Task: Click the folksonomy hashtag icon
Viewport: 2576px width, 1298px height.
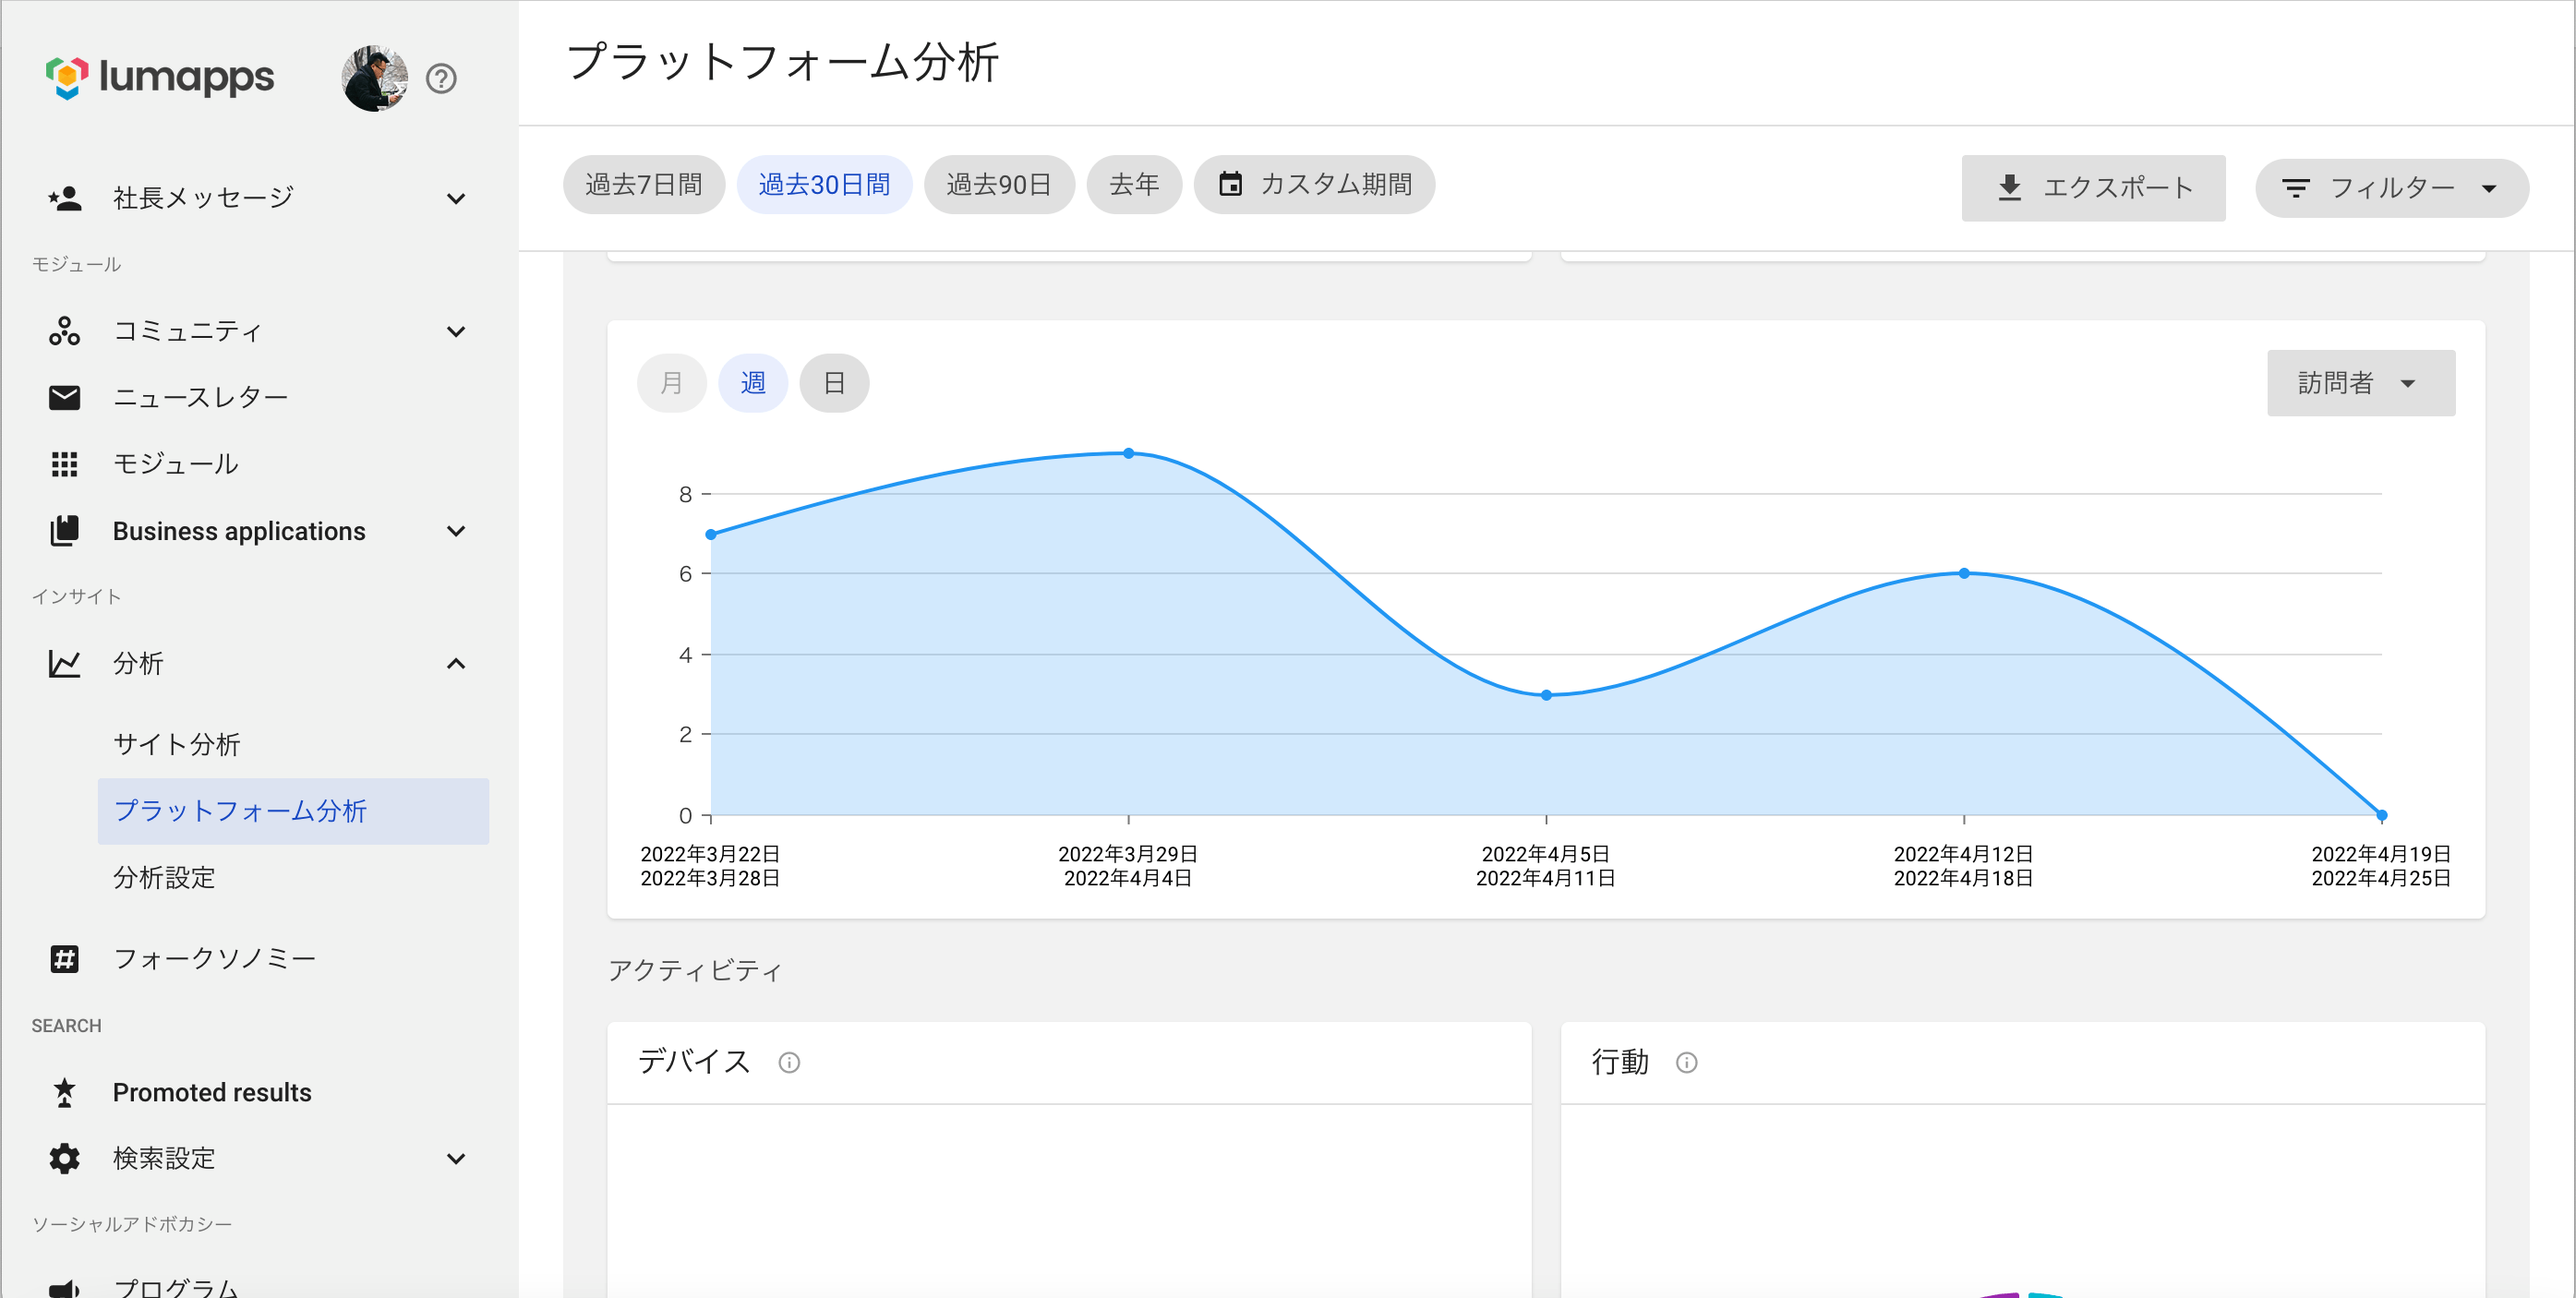Action: [x=64, y=958]
